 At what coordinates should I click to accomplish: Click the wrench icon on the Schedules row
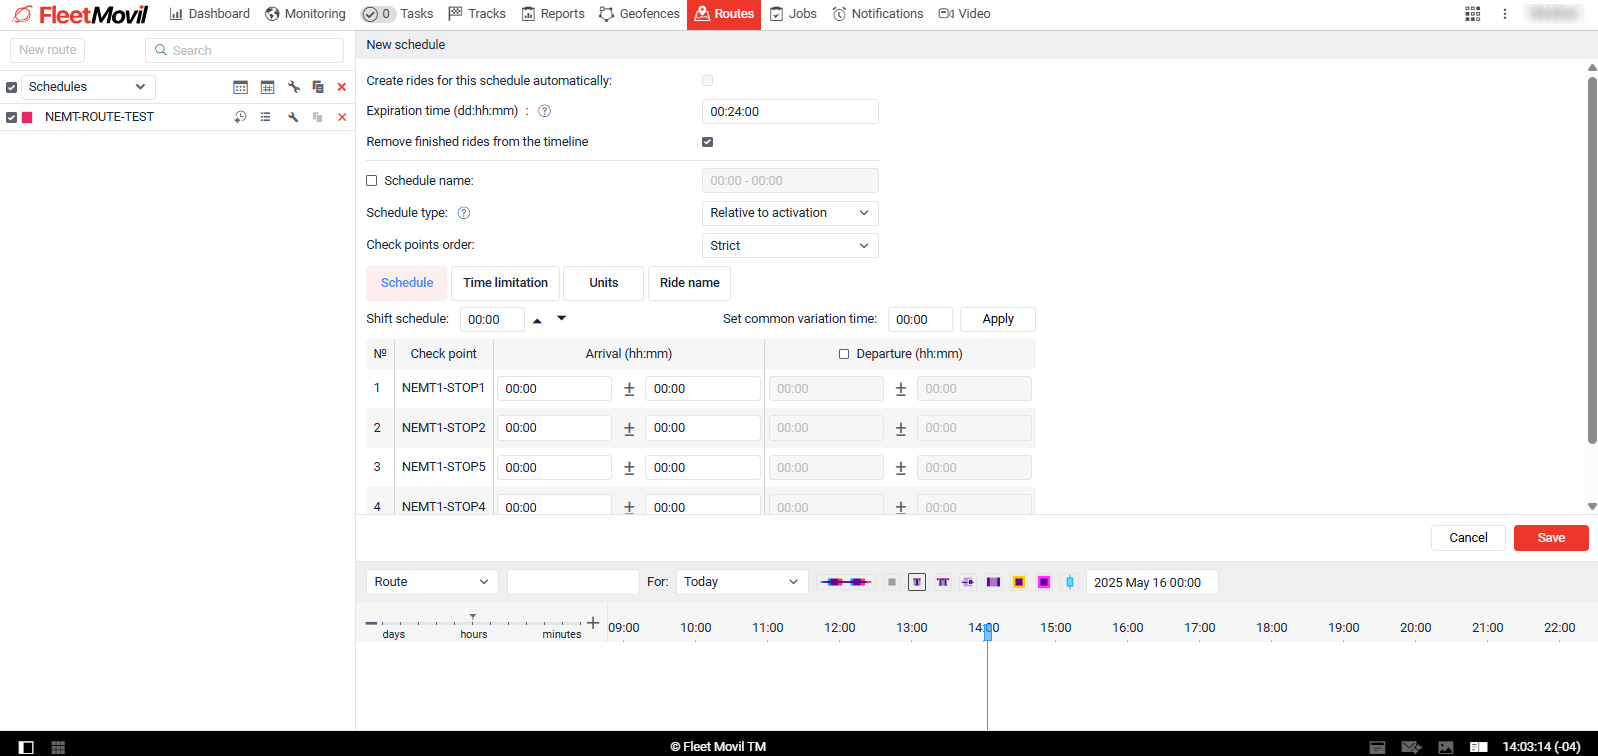pyautogui.click(x=293, y=87)
